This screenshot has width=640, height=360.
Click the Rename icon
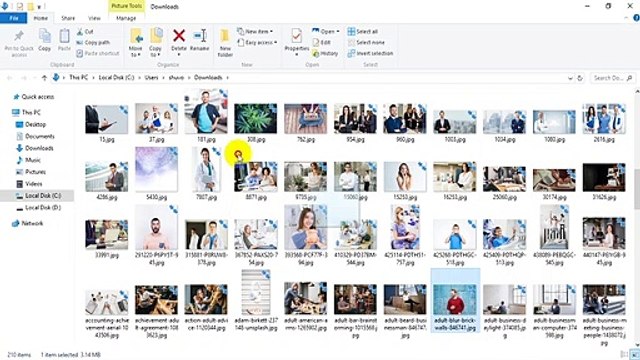[x=200, y=36]
